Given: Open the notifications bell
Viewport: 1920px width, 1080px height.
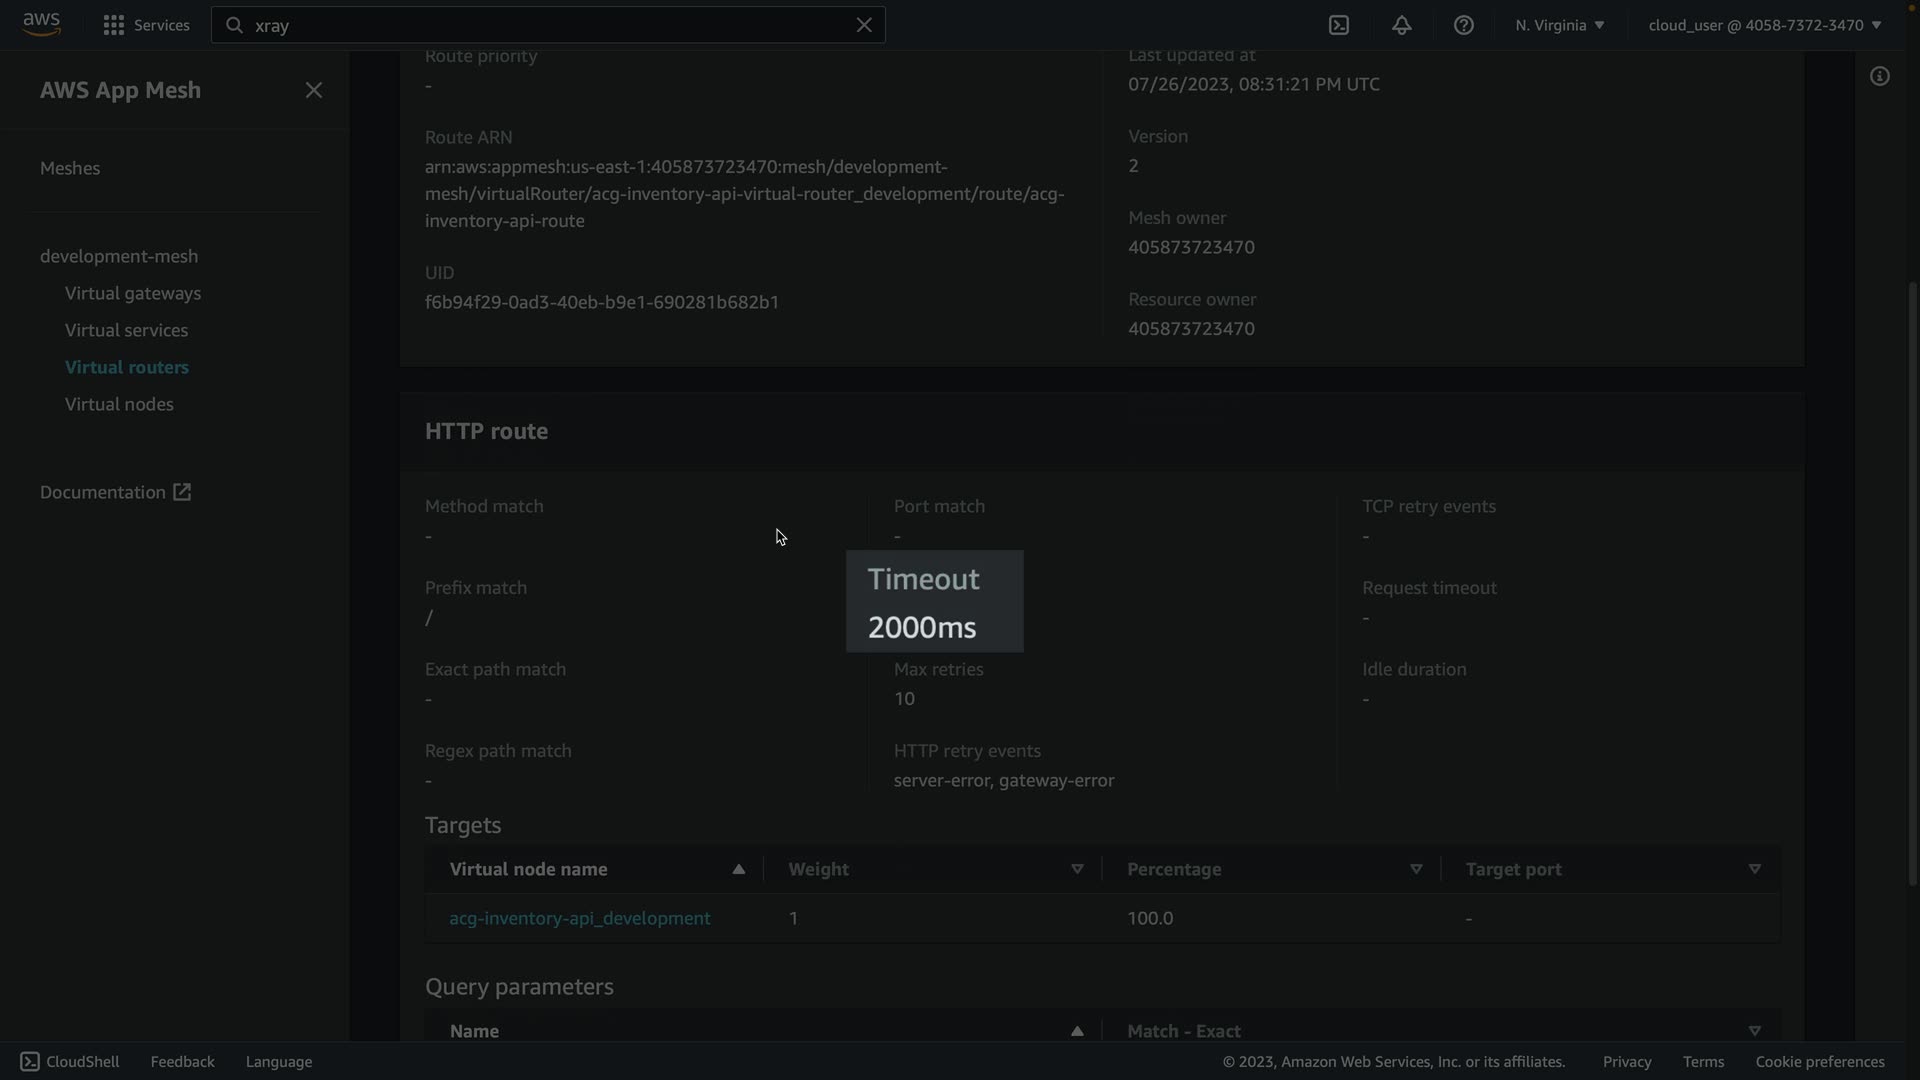Looking at the screenshot, I should pos(1401,25).
